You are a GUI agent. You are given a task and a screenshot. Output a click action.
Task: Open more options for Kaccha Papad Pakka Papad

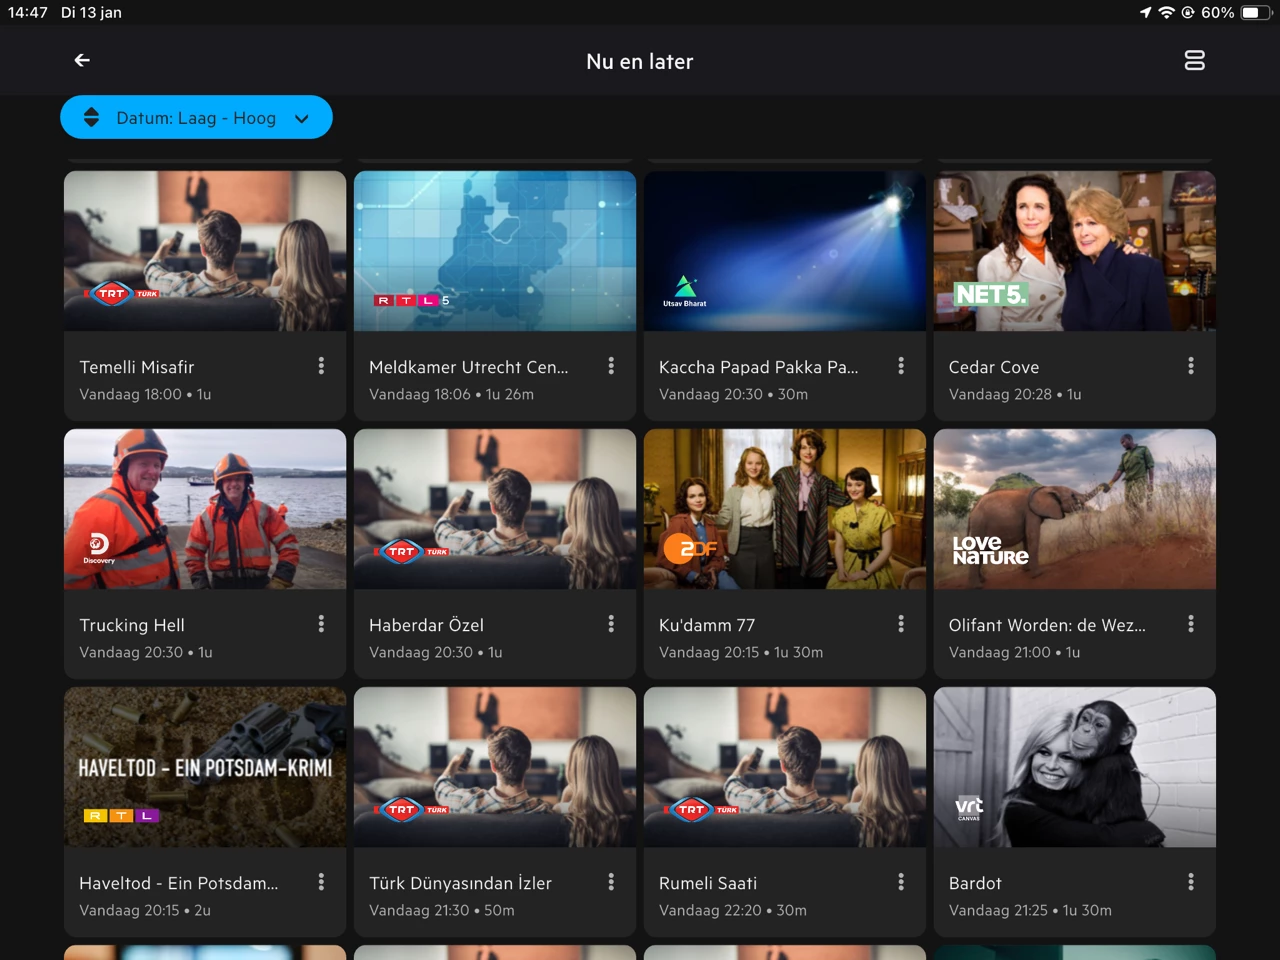901,366
